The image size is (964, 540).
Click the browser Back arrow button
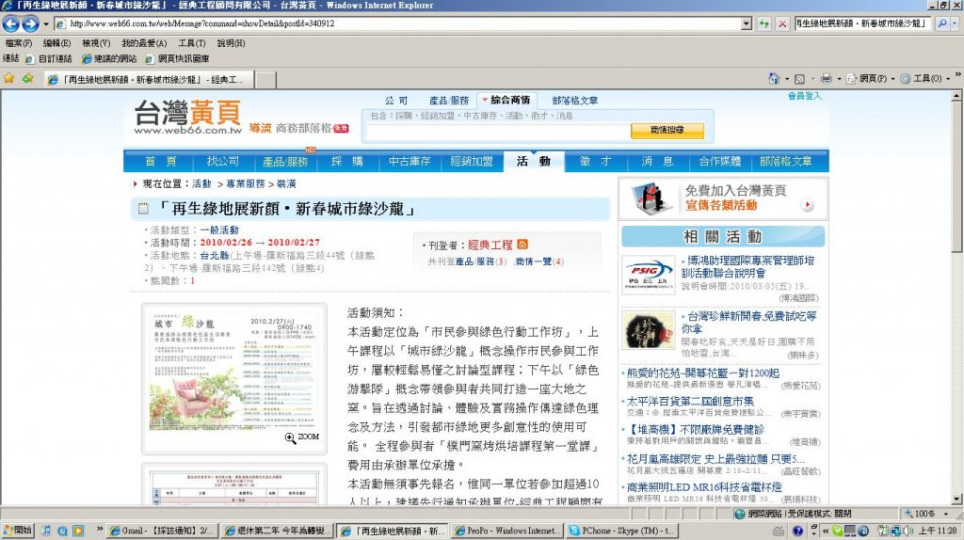point(11,24)
